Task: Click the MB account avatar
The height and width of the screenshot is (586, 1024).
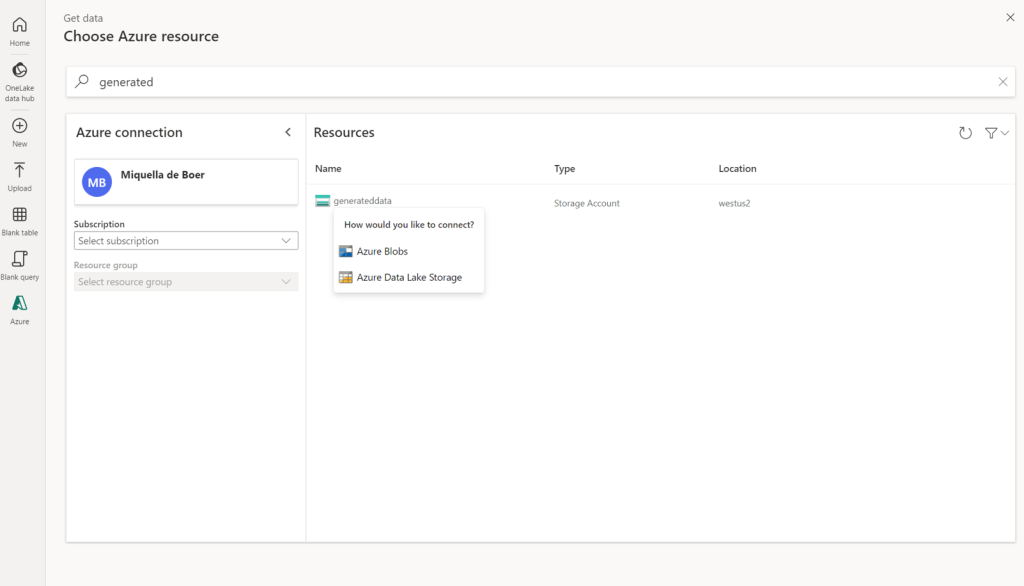Action: [x=97, y=182]
